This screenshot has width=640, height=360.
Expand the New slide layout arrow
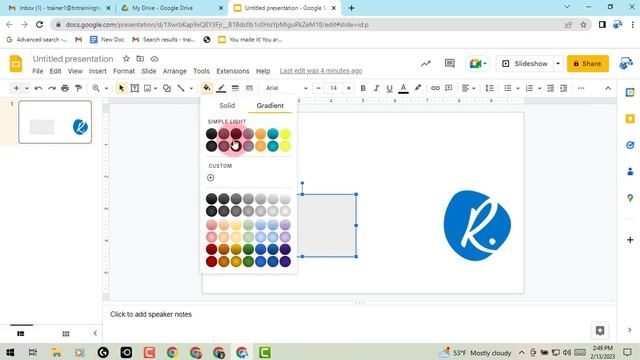tap(27, 88)
